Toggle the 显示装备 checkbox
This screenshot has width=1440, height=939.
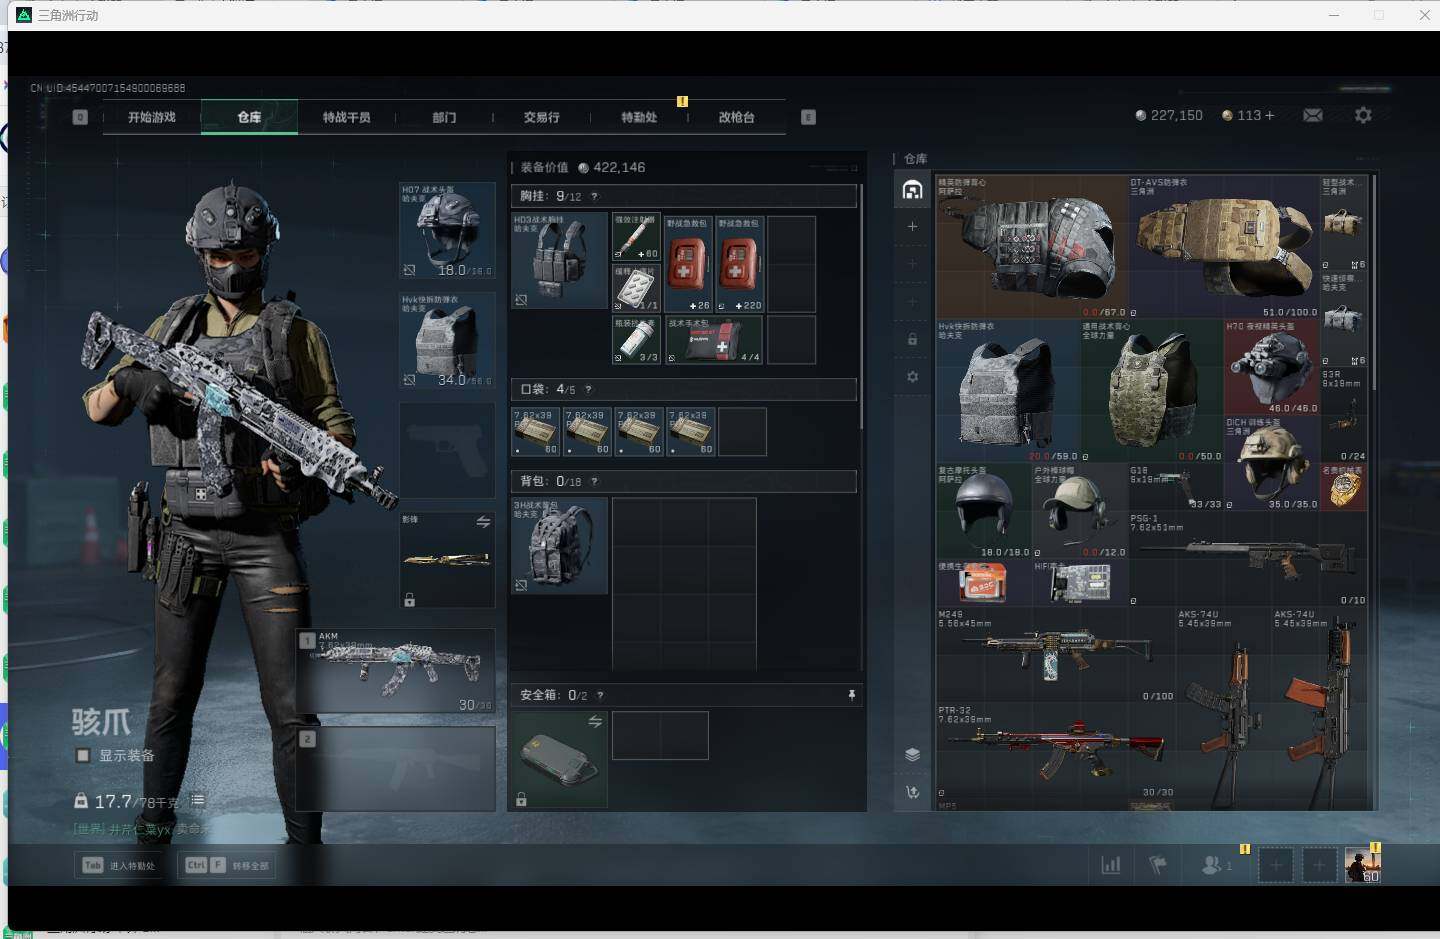83,755
